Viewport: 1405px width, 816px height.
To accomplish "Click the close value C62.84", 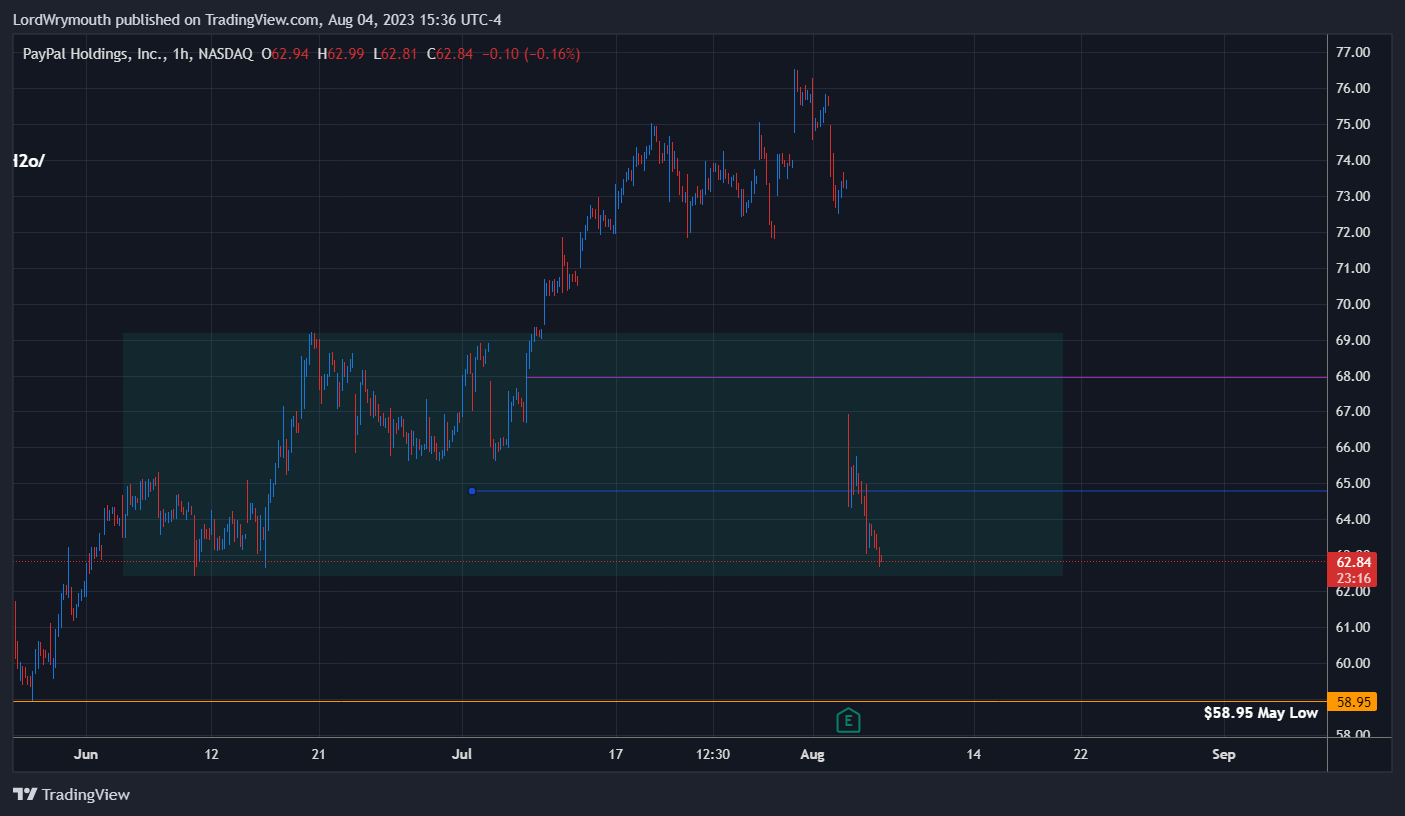I will [450, 54].
